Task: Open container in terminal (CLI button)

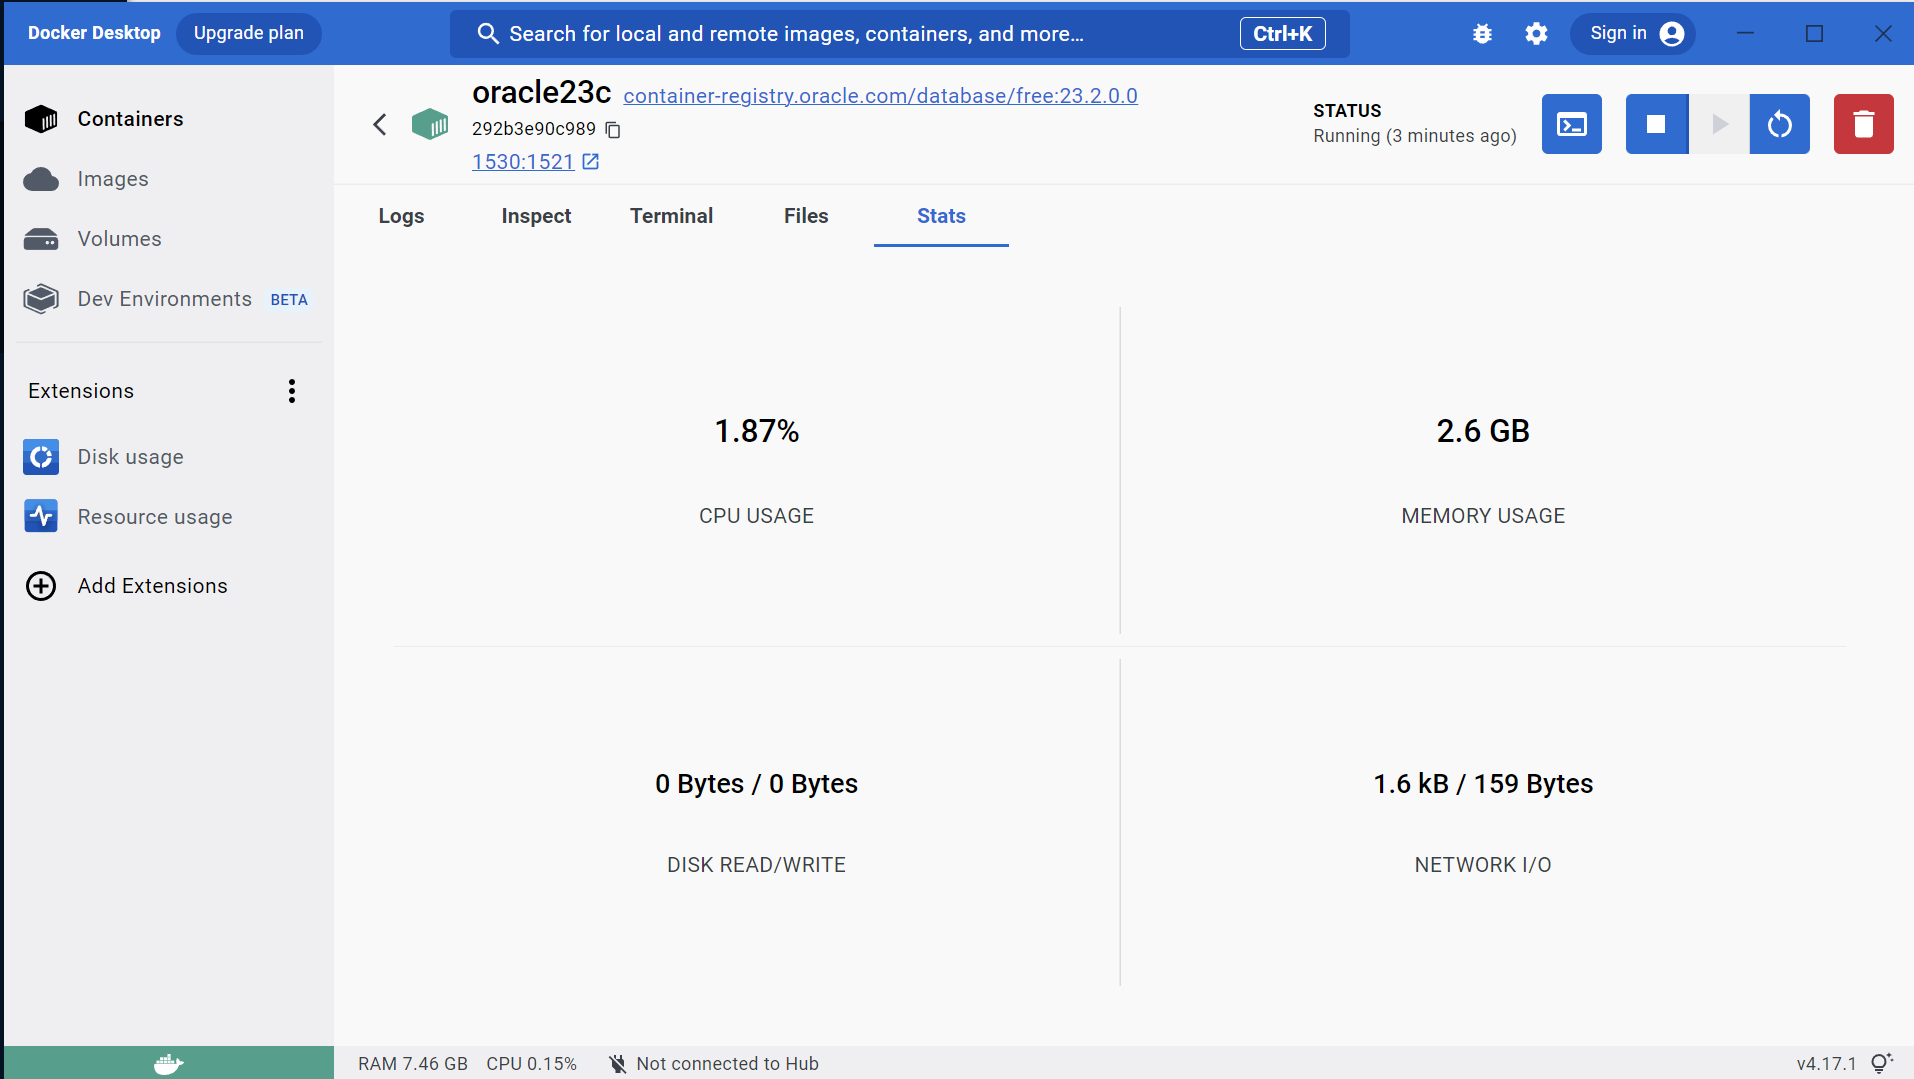Action: tap(1571, 124)
